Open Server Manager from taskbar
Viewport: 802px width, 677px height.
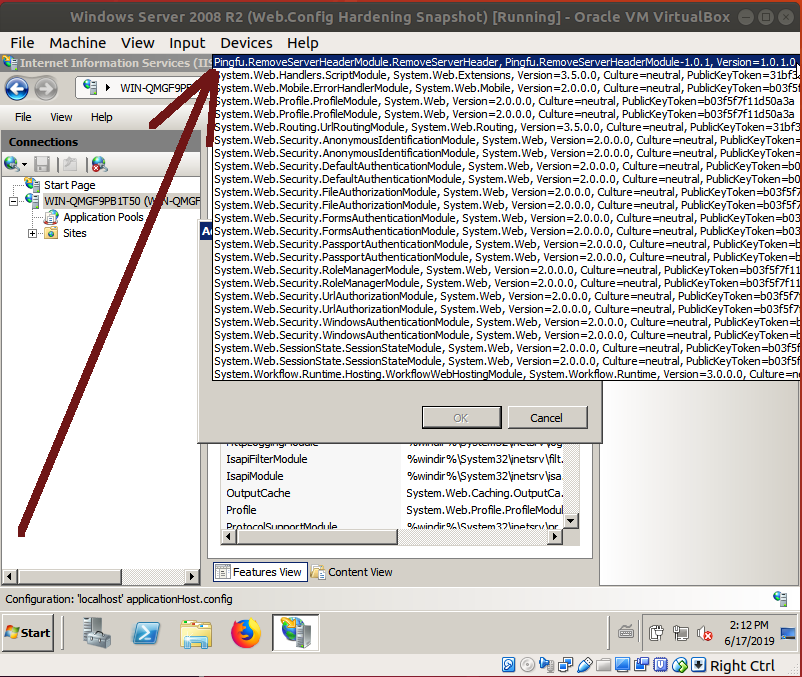97,633
